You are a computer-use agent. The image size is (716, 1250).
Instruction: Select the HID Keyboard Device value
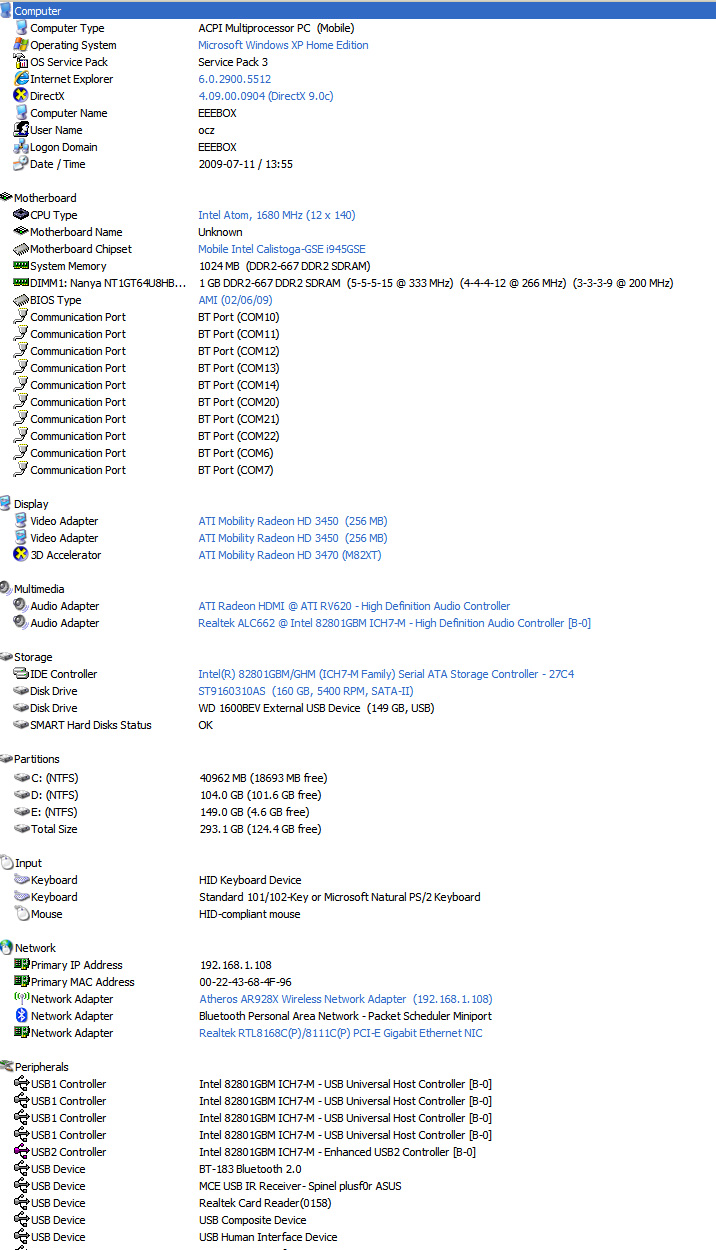[x=250, y=880]
